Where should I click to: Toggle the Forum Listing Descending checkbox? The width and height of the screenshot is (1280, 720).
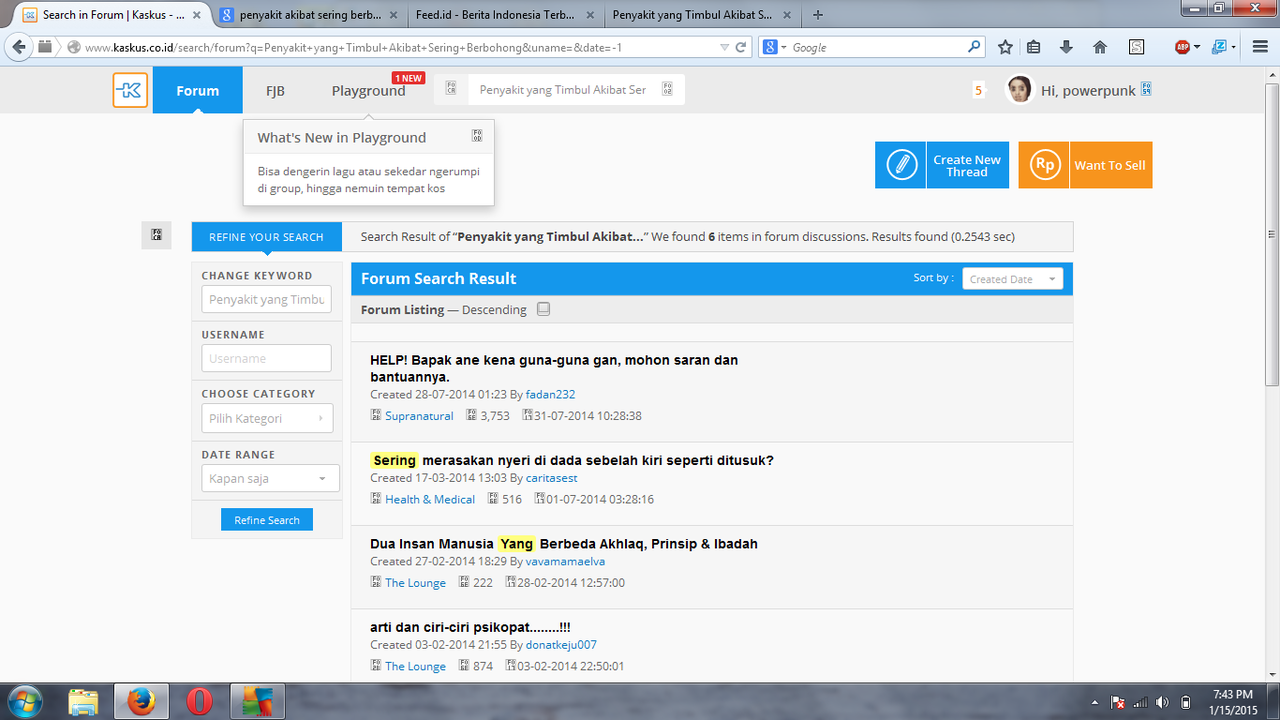click(543, 309)
